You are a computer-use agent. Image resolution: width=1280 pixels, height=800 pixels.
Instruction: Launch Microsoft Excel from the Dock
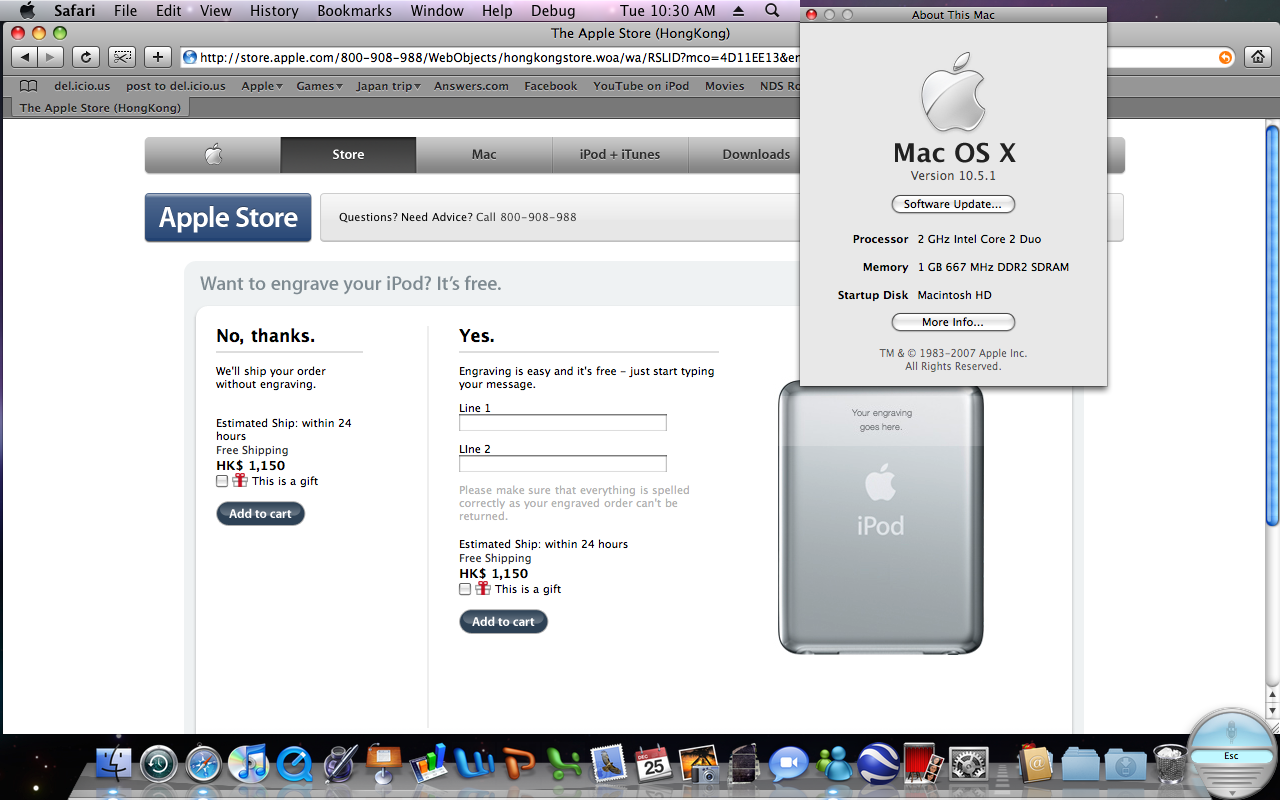pos(563,765)
